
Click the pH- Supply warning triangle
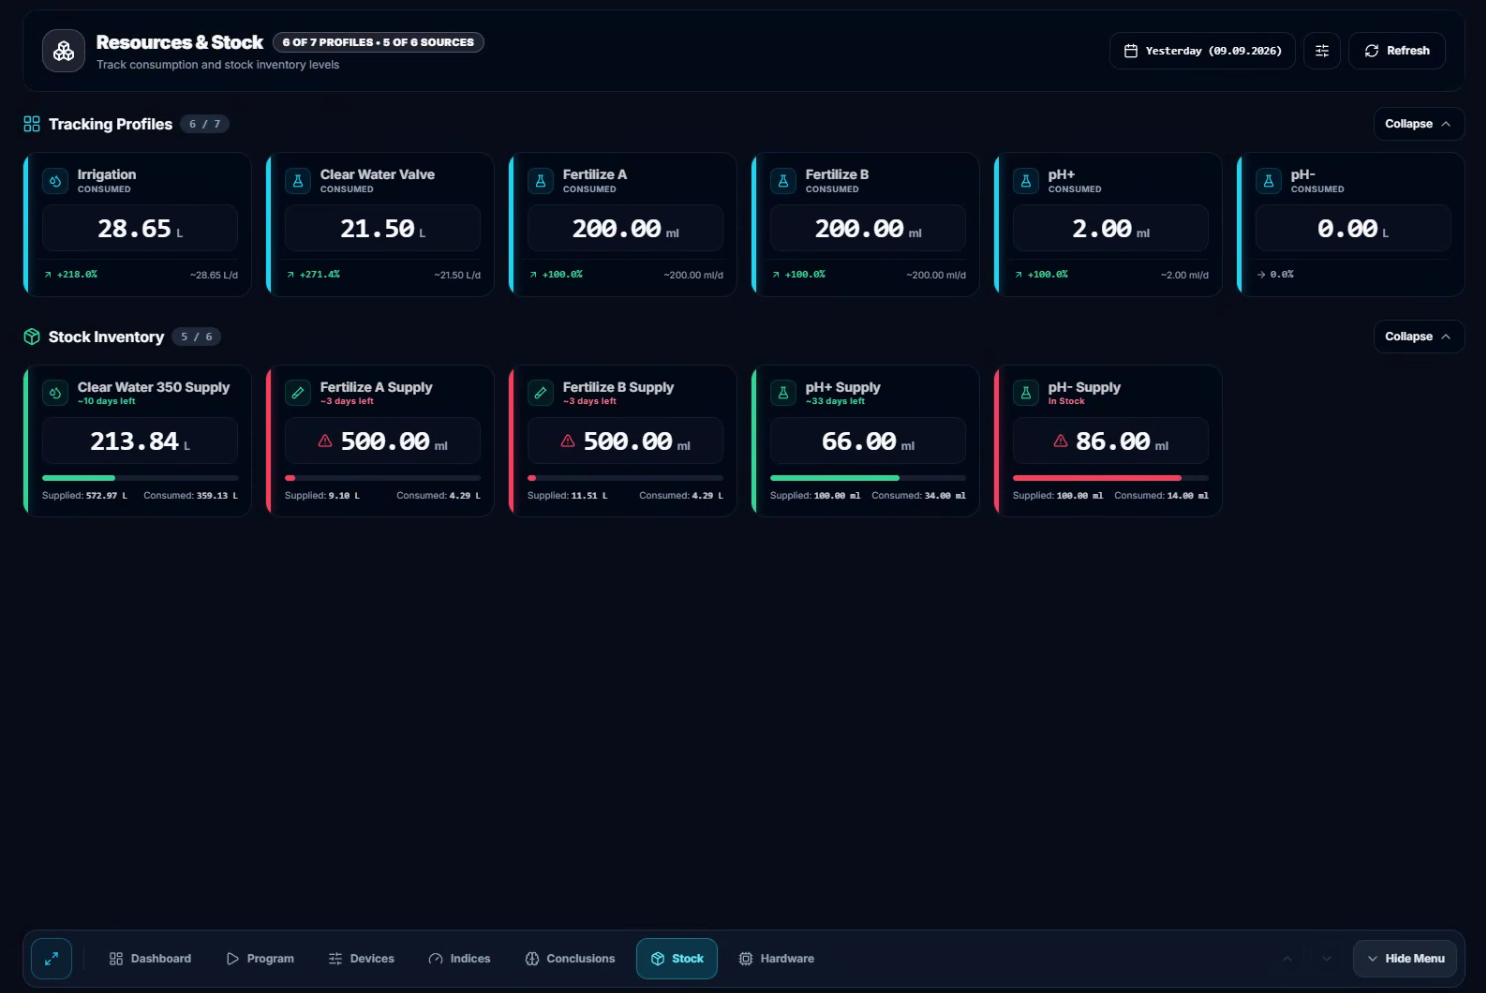click(1060, 441)
